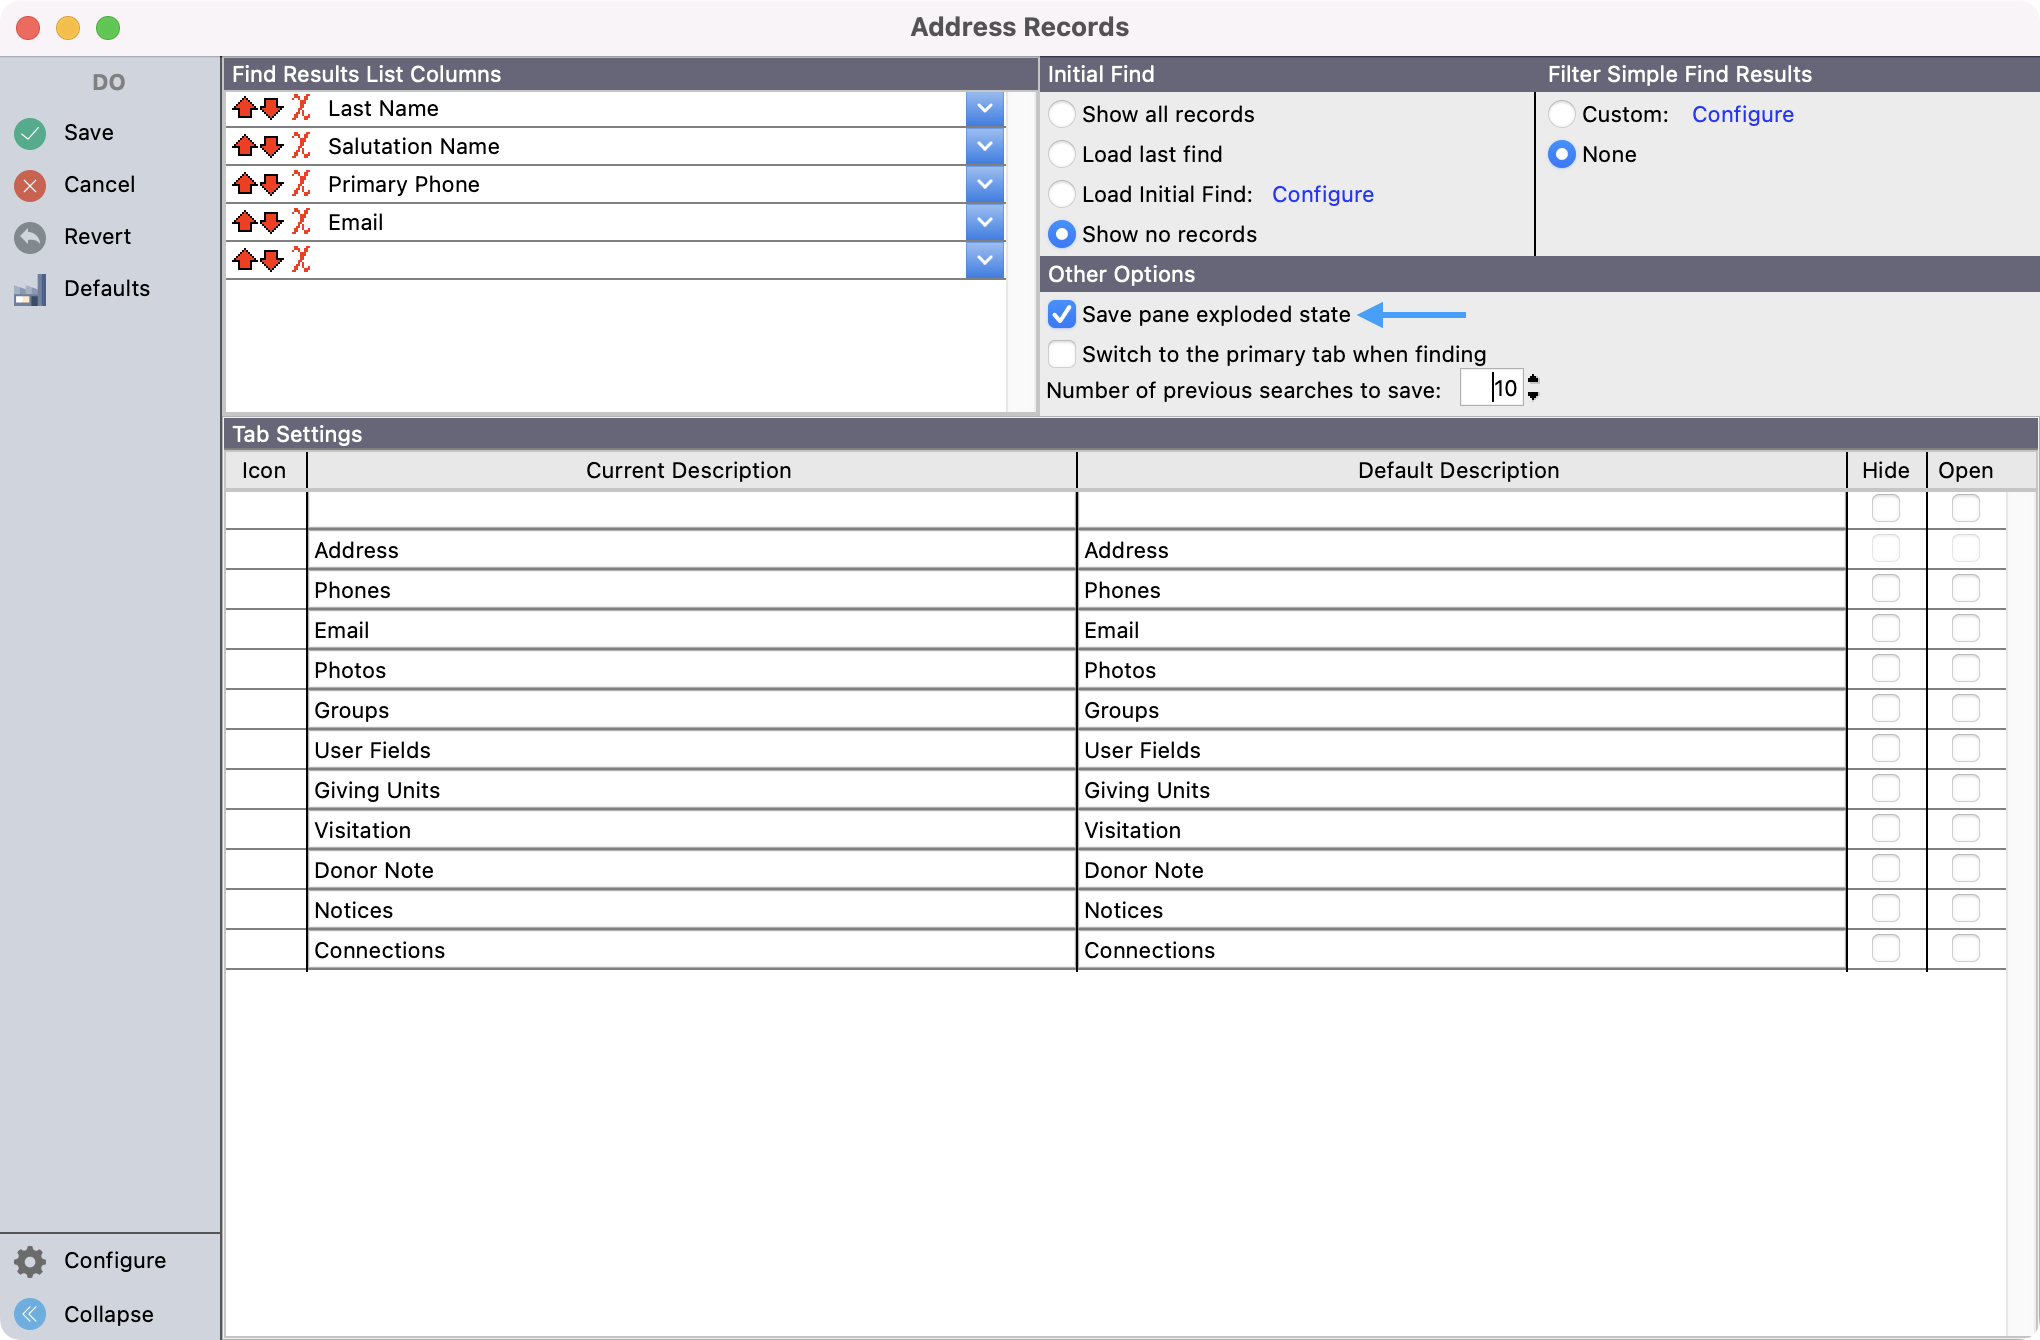The width and height of the screenshot is (2040, 1340).
Task: Click the Giving Units current description cell
Action: pyautogui.click(x=690, y=790)
